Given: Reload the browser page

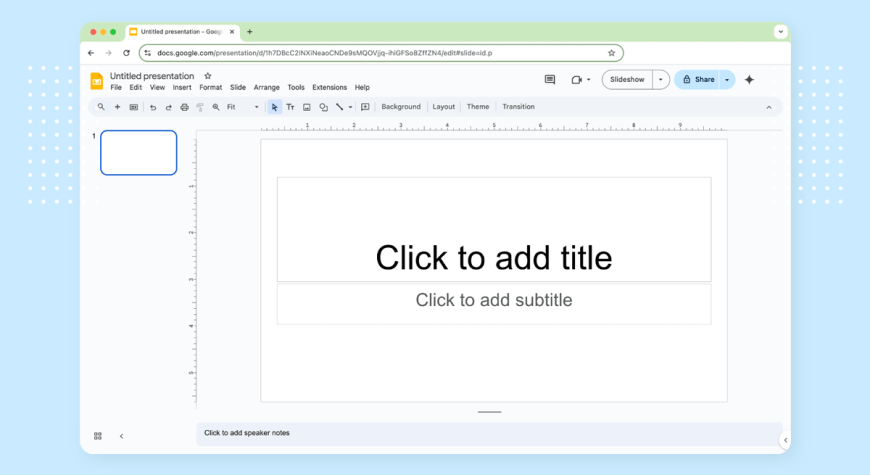Looking at the screenshot, I should (x=127, y=53).
